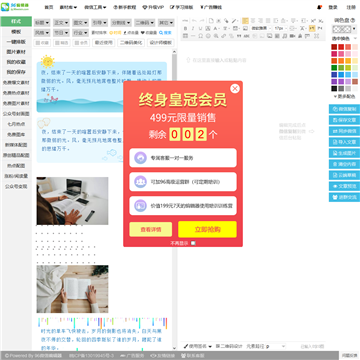Undo the last edit
360x360 pixels.
pos(194,21)
